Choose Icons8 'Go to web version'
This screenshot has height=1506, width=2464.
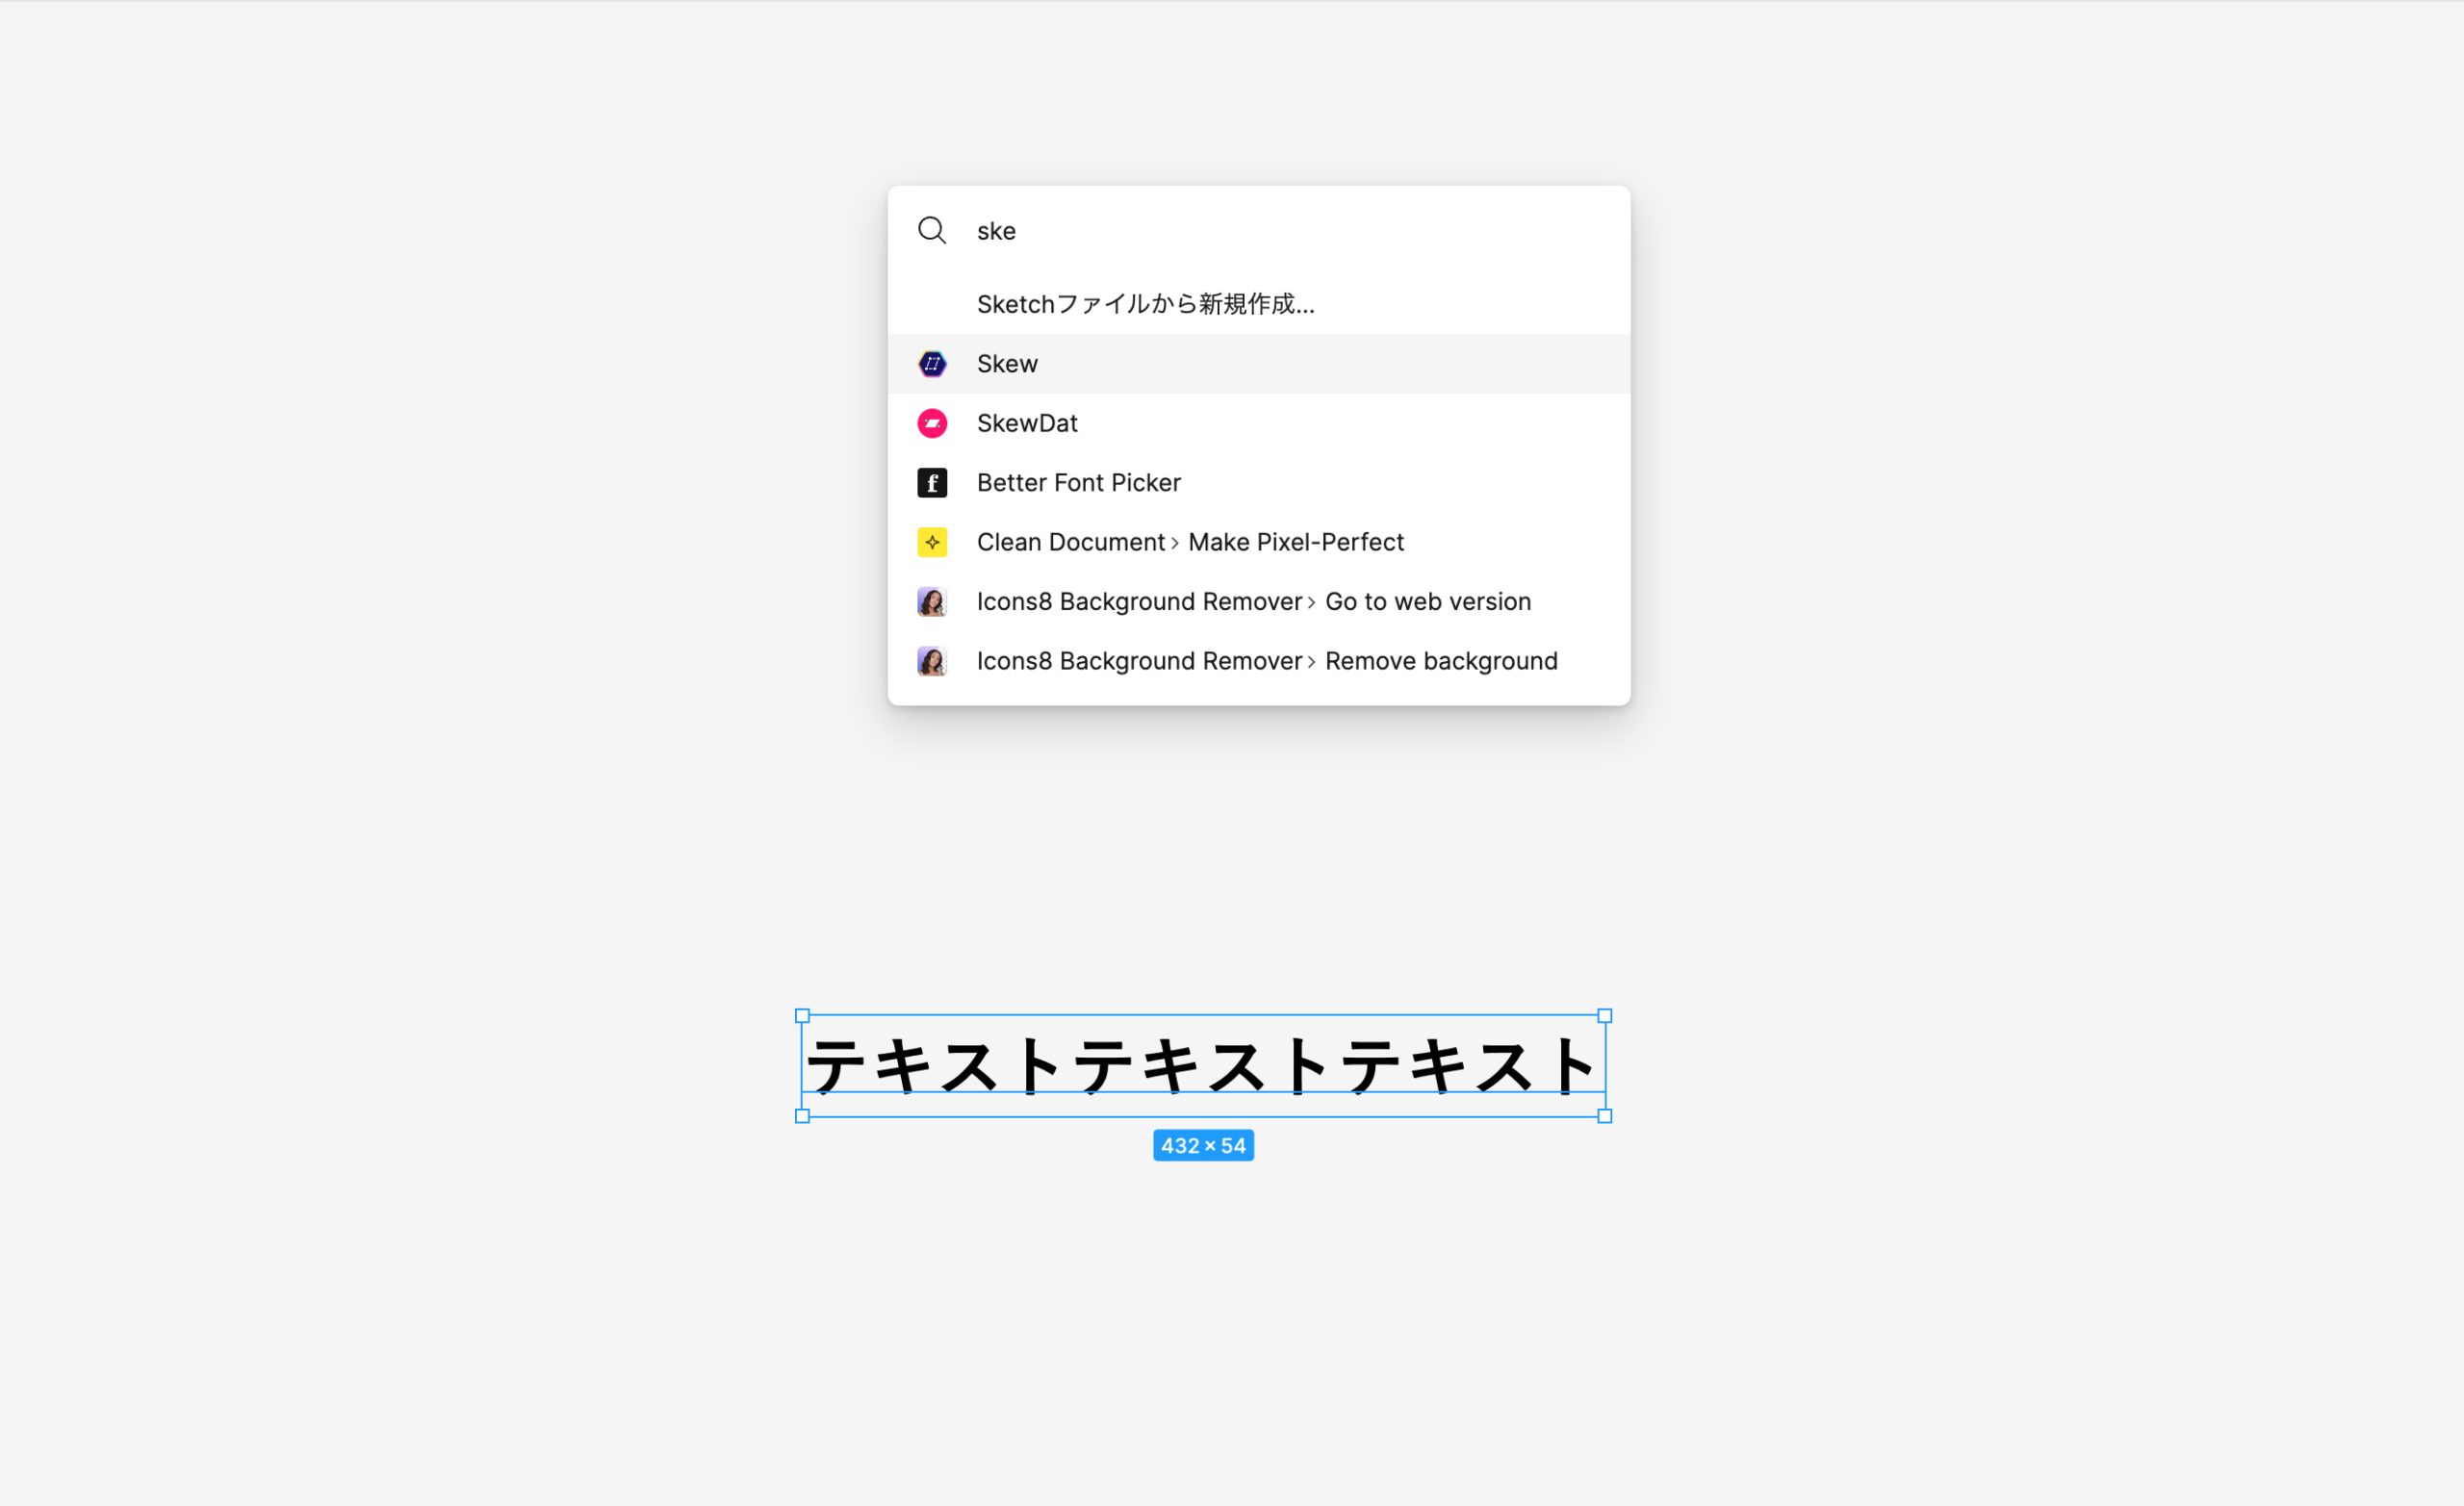click(x=1259, y=602)
